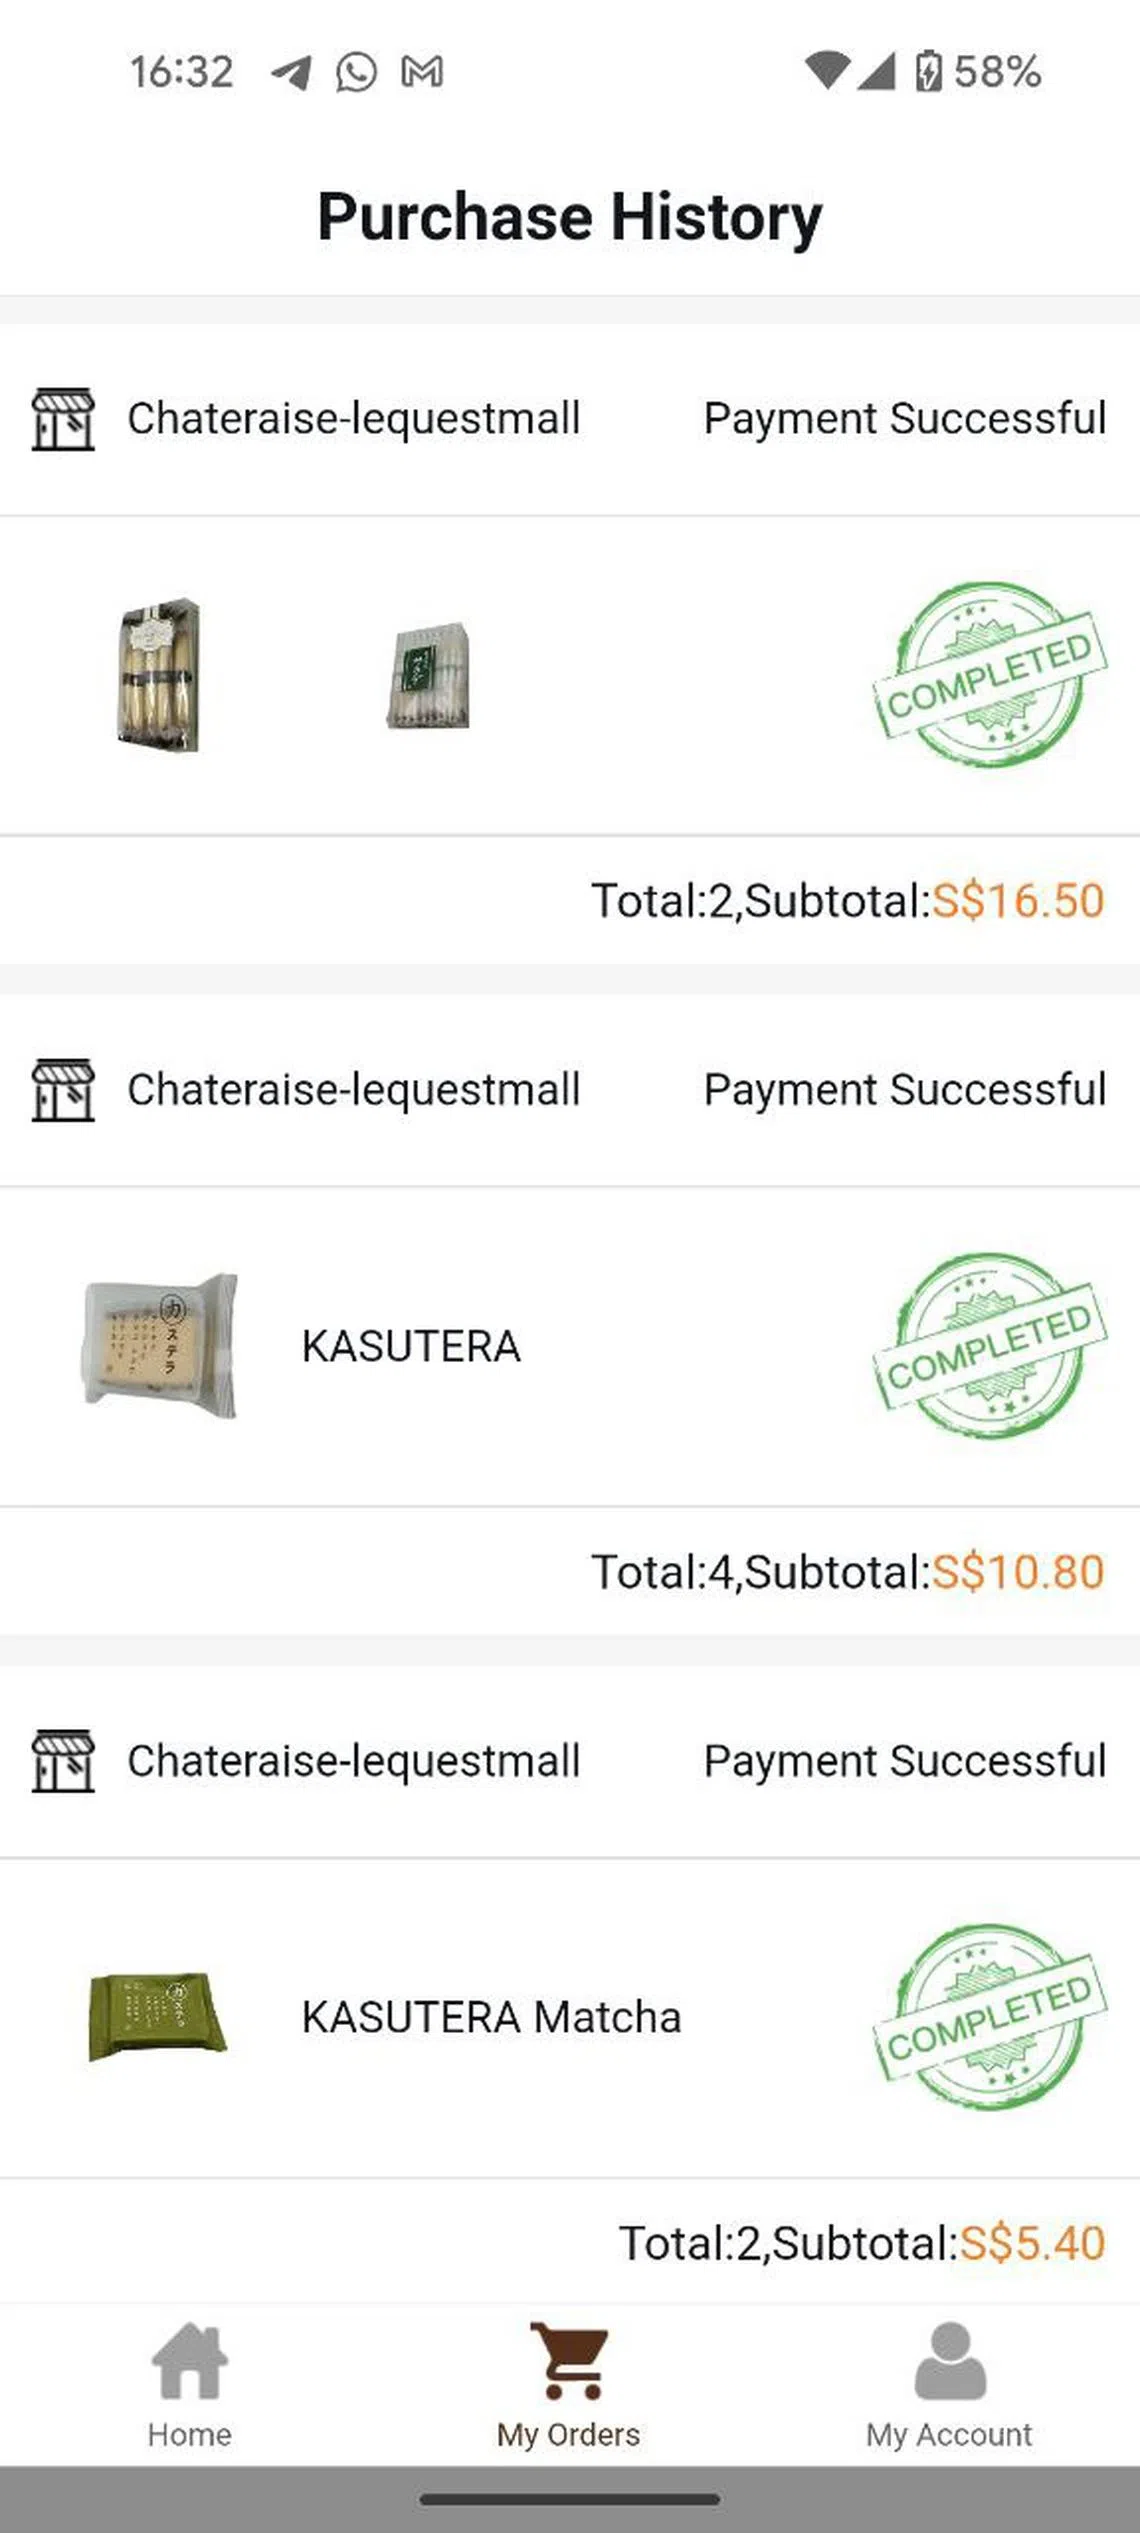The image size is (1140, 2533).
Task: Tap the store icon of the KASUTERA order
Action: tap(63, 1090)
